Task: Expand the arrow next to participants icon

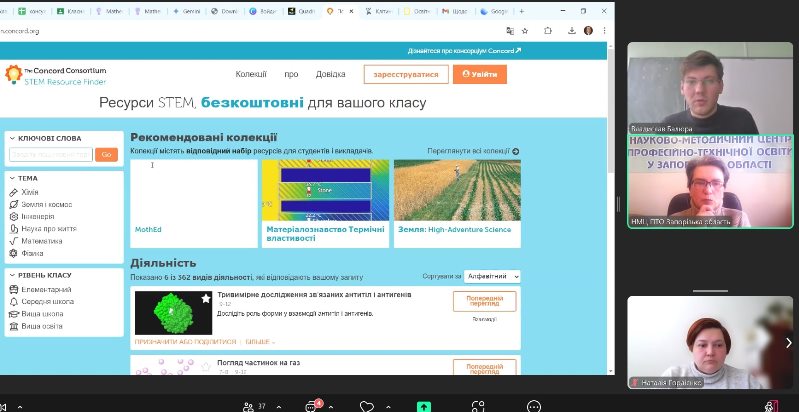Action: tap(278, 407)
